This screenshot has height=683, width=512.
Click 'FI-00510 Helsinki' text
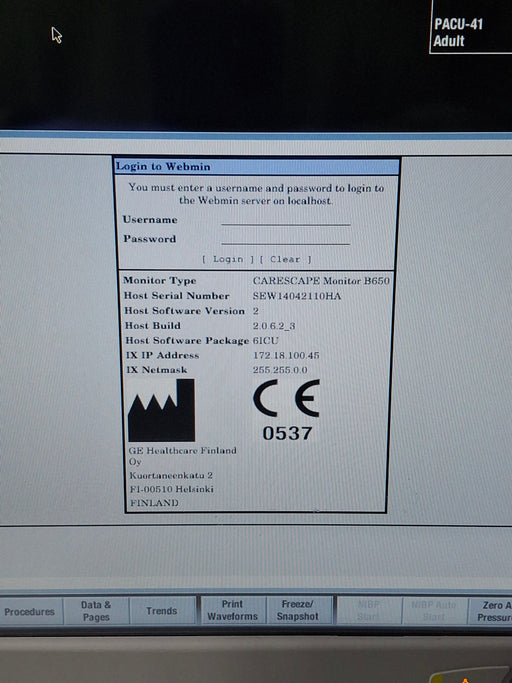point(172,489)
